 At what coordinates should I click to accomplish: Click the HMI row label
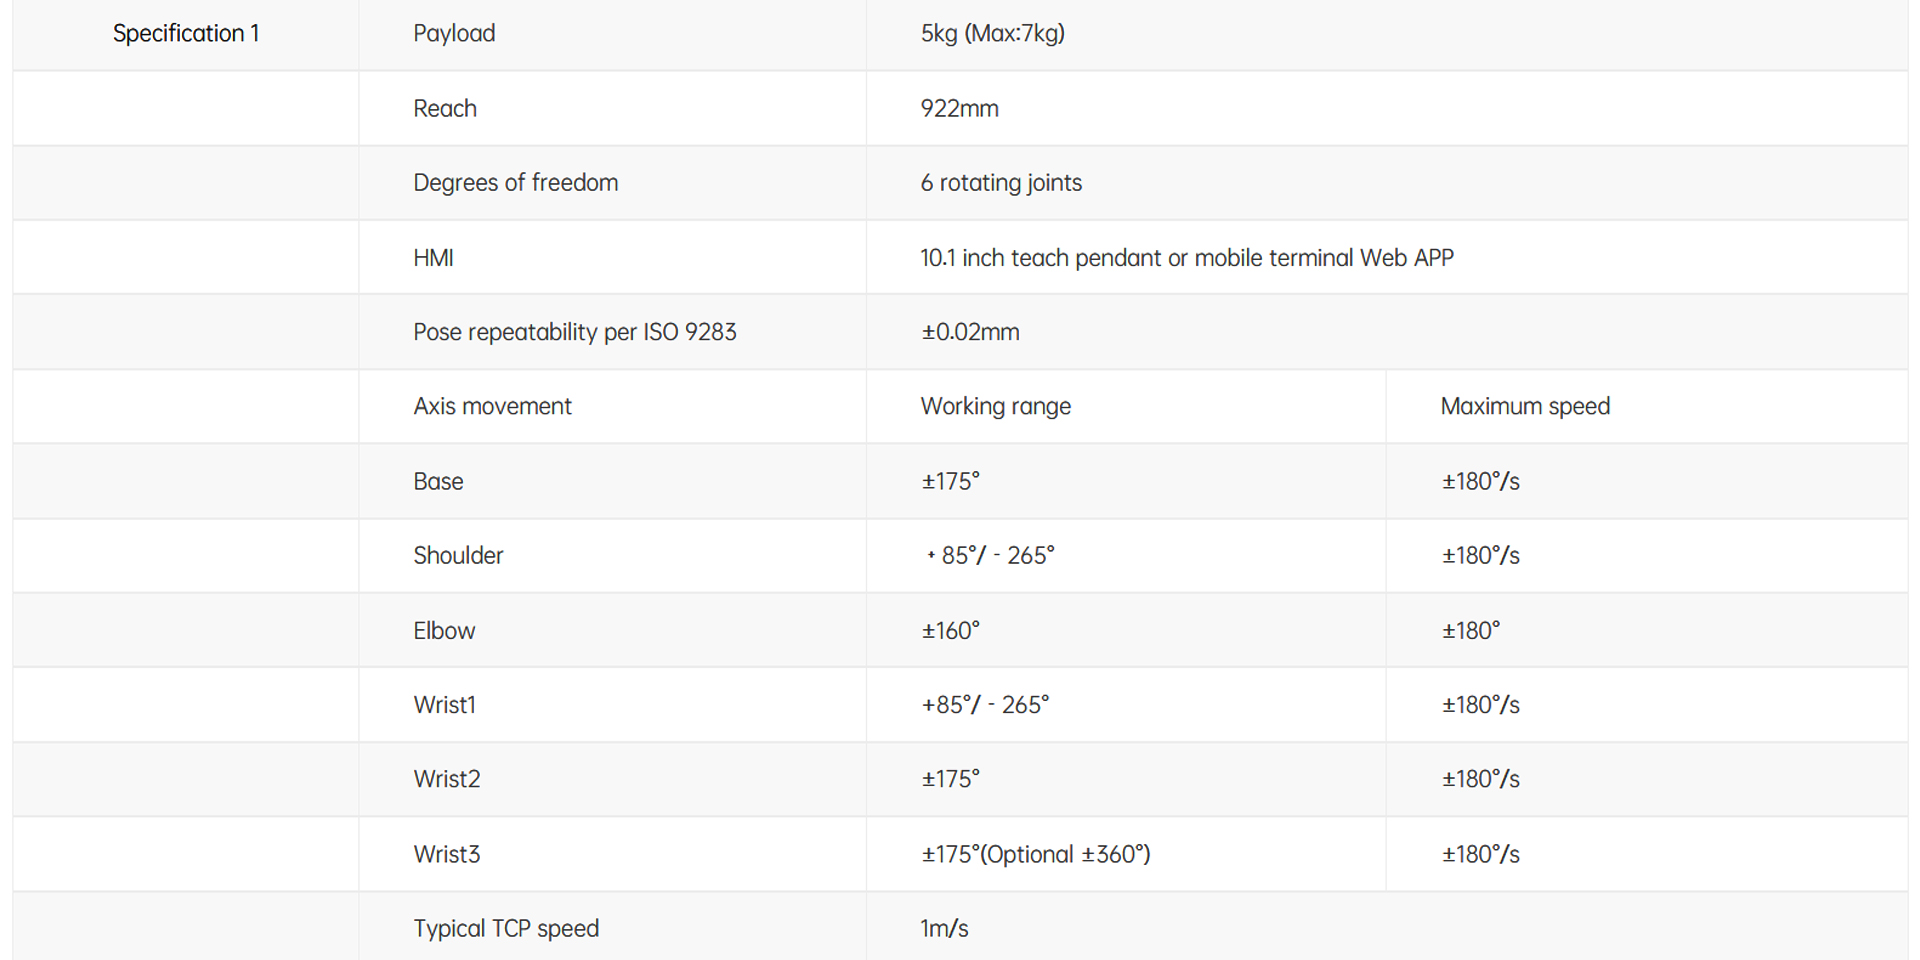tap(433, 258)
